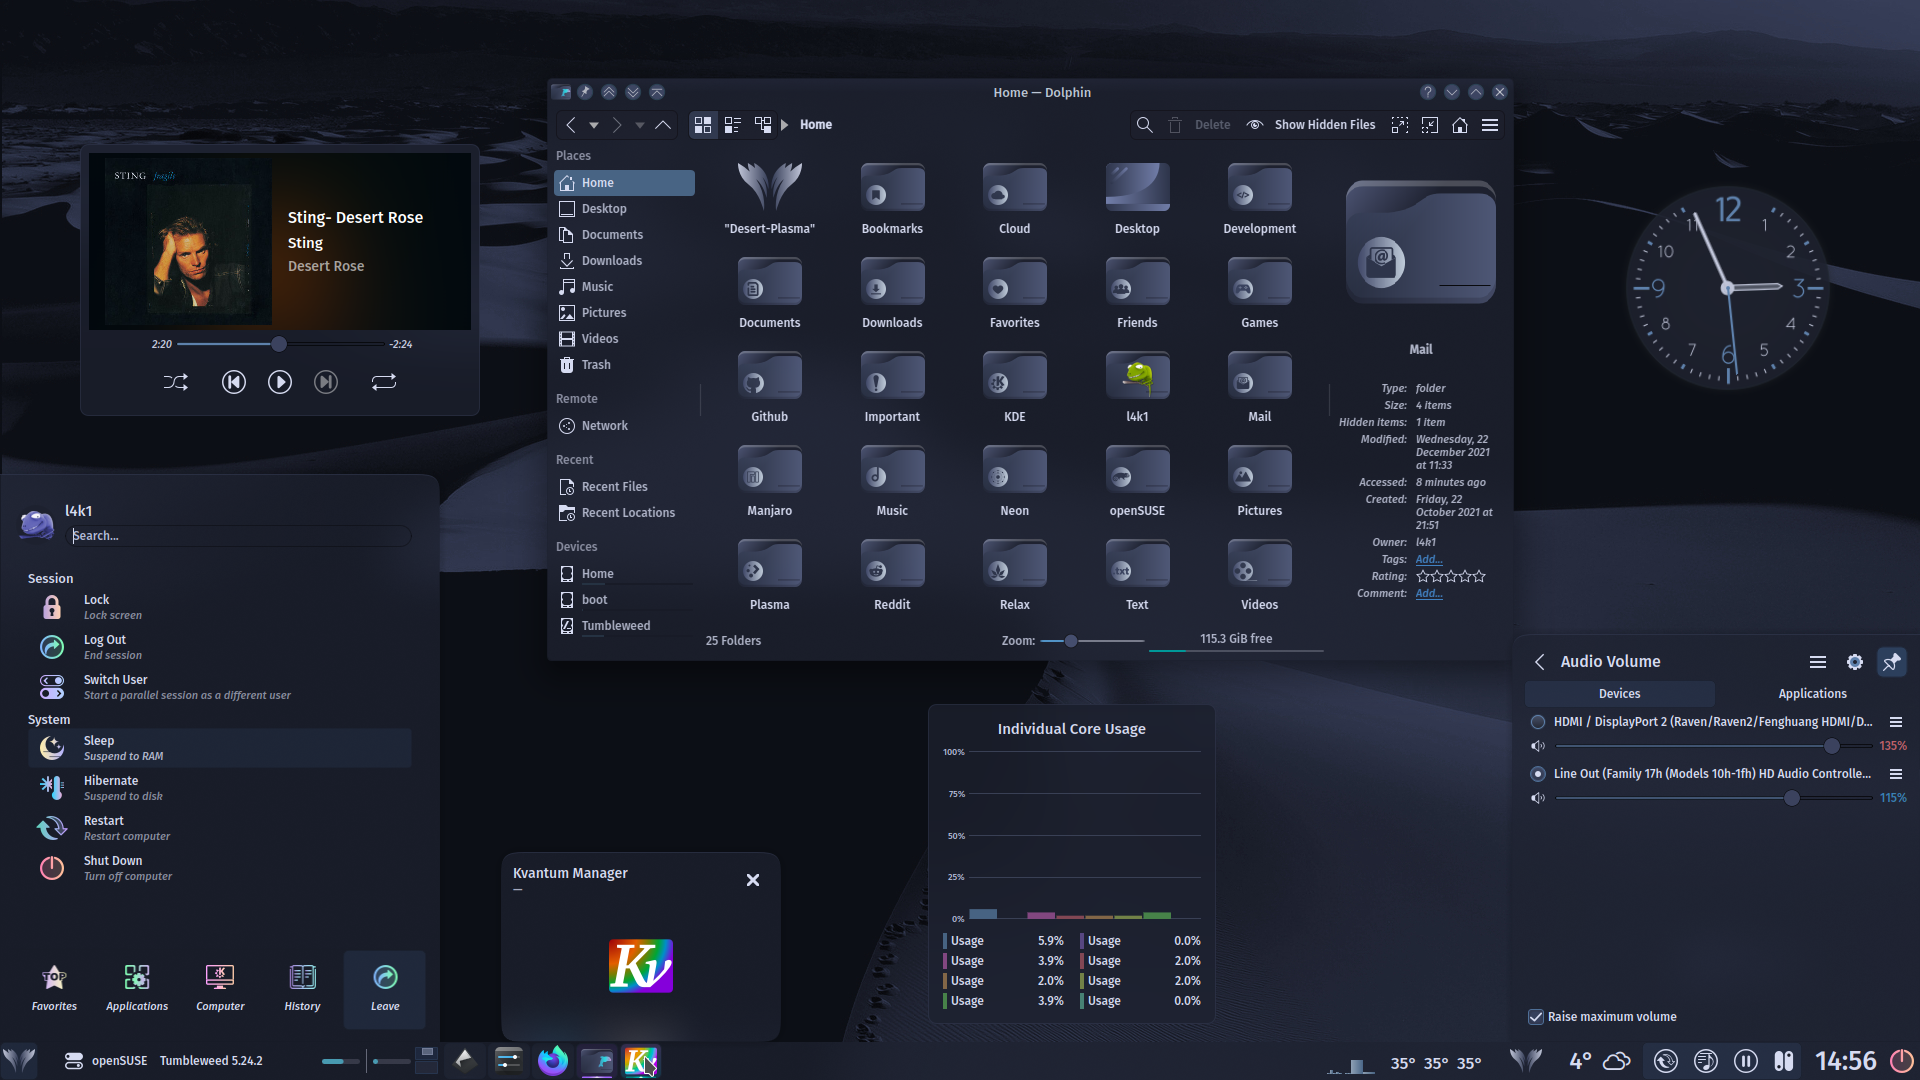
Task: Switch launcher to History tab
Action: pos(302,989)
